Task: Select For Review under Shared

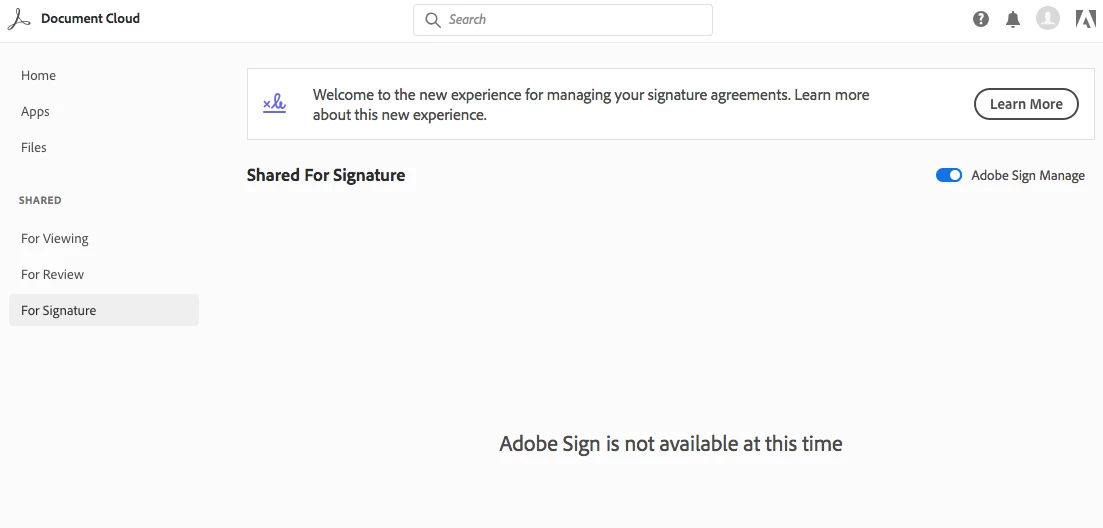Action: (53, 275)
